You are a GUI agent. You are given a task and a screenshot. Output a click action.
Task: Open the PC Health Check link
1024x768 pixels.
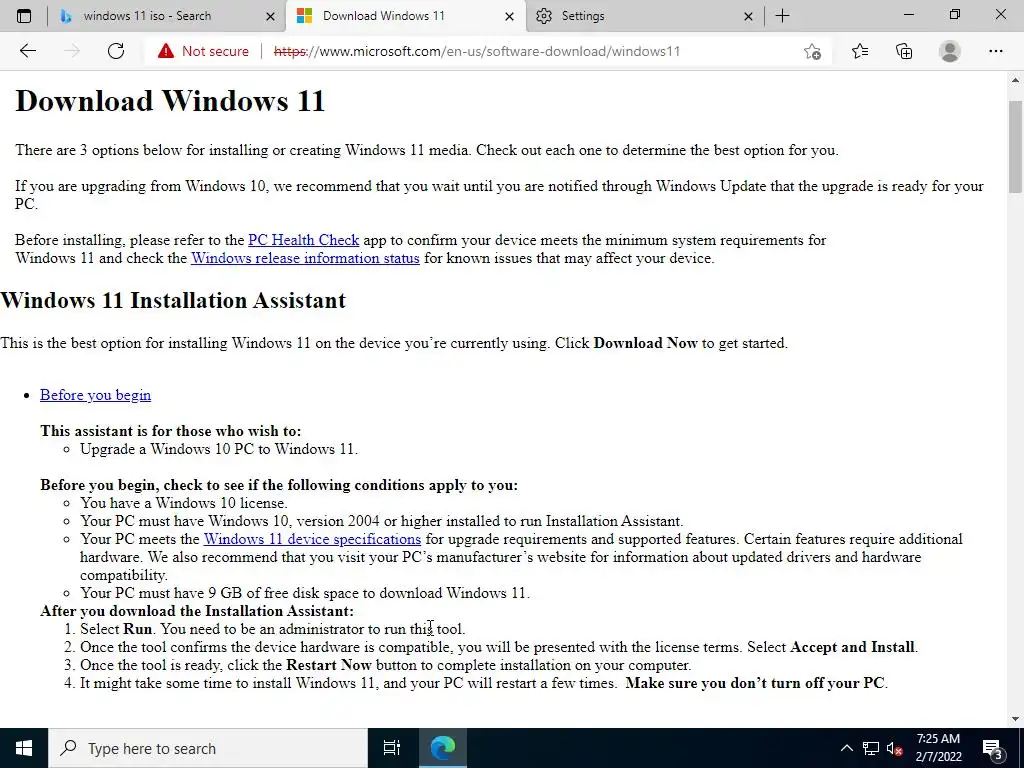(x=304, y=240)
